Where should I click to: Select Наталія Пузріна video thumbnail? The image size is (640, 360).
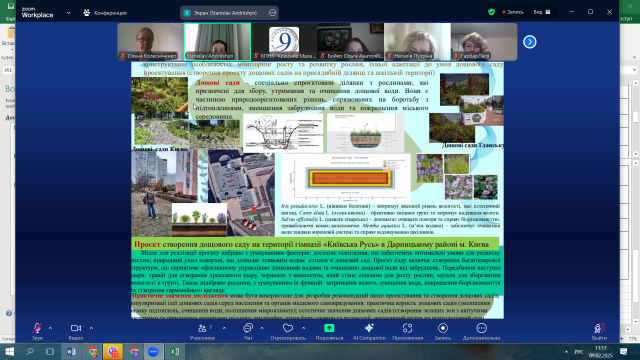coord(417,42)
